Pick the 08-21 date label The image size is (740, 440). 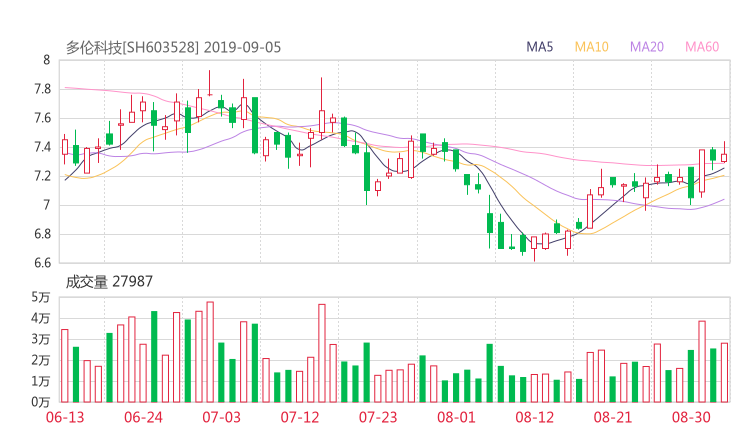coord(612,416)
